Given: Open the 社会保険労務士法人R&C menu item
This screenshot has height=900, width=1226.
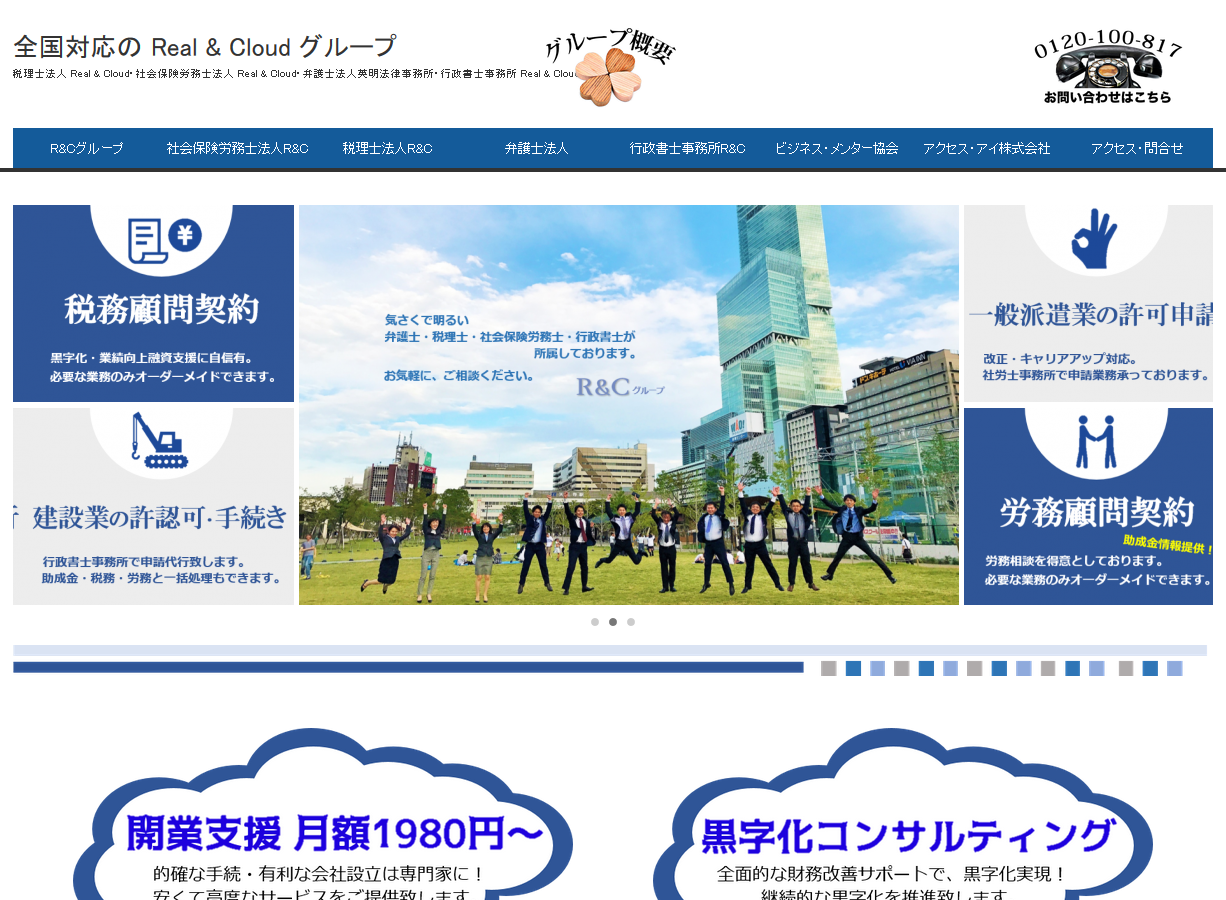Looking at the screenshot, I should [237, 148].
